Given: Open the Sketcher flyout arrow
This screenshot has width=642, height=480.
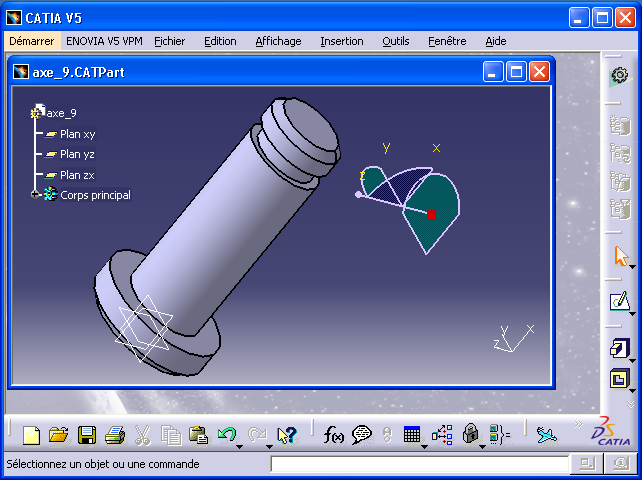Looking at the screenshot, I should [x=632, y=314].
